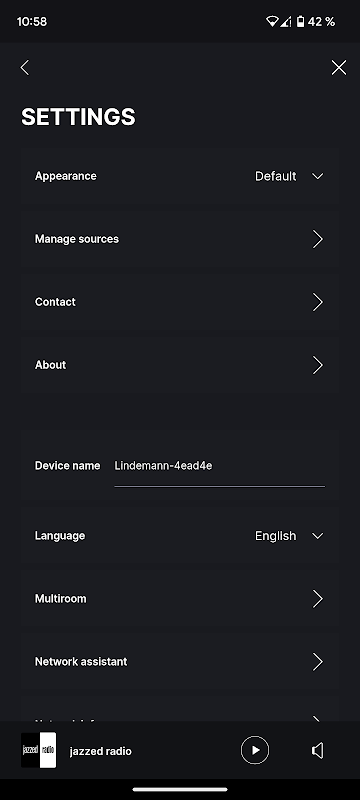Close settings with the X icon
This screenshot has width=360, height=800.
339,67
